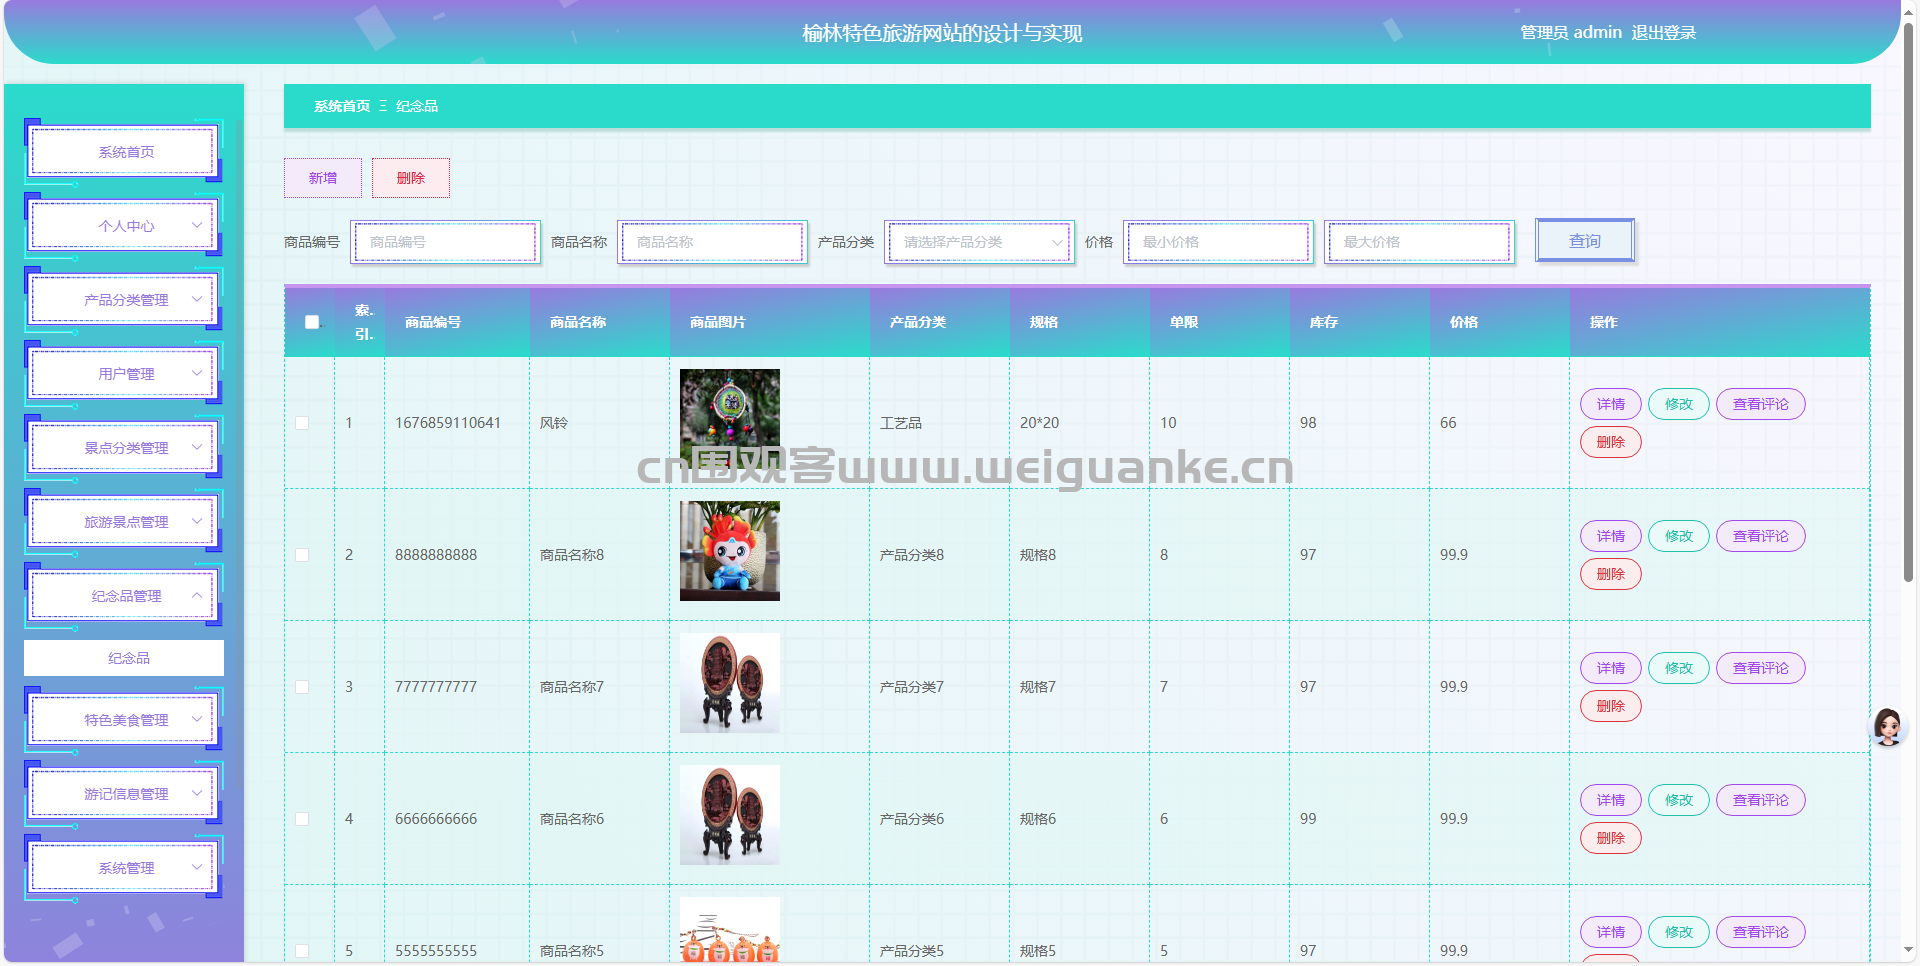Expand the 产品分类管理 menu
Viewport: 1920px width, 966px height.
click(x=124, y=300)
